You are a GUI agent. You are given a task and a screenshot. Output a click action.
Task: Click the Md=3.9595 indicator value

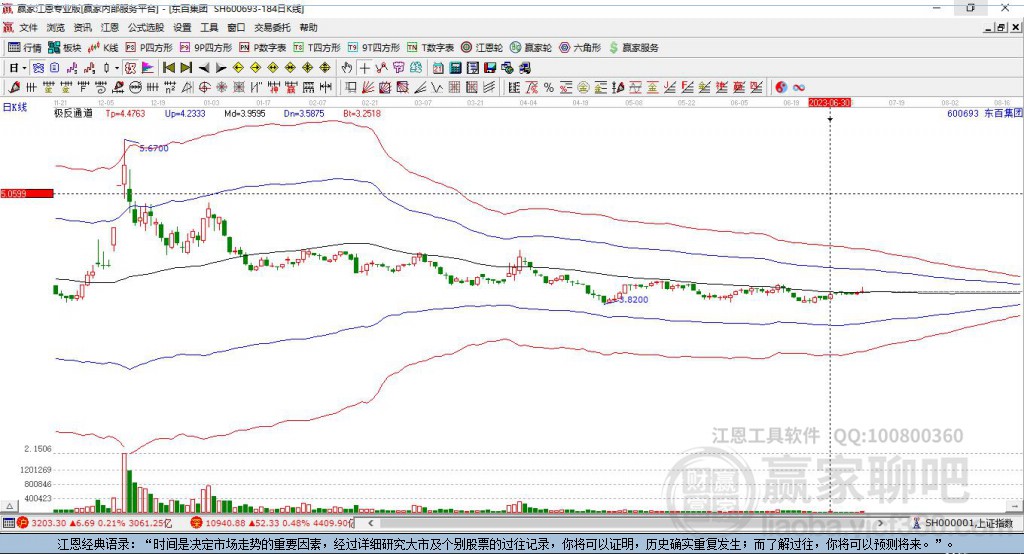click(x=245, y=113)
